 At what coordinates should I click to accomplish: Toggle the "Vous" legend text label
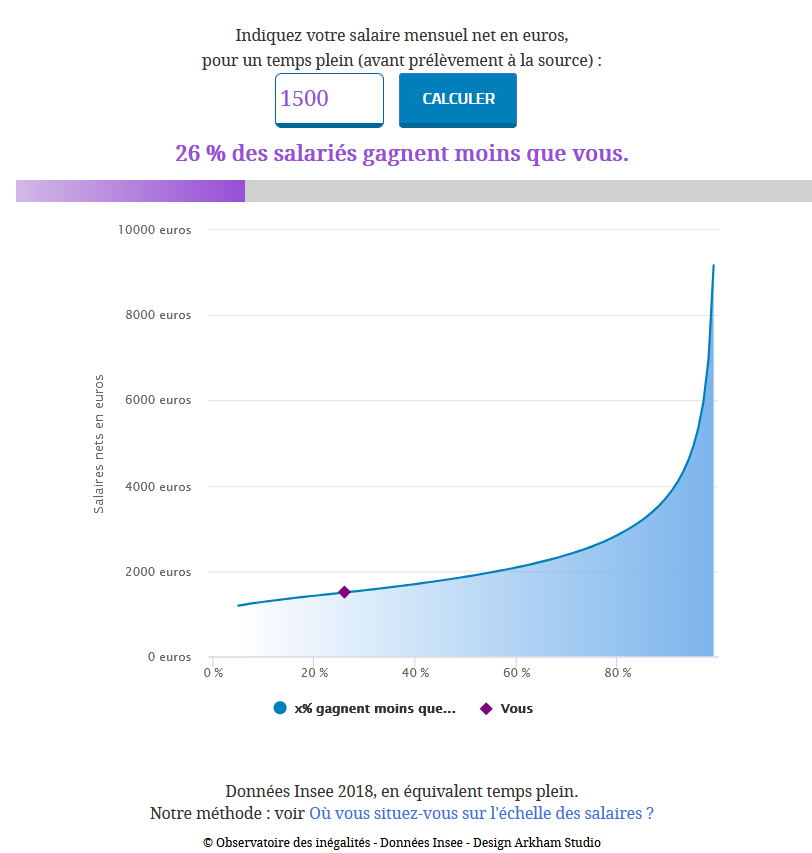[517, 709]
